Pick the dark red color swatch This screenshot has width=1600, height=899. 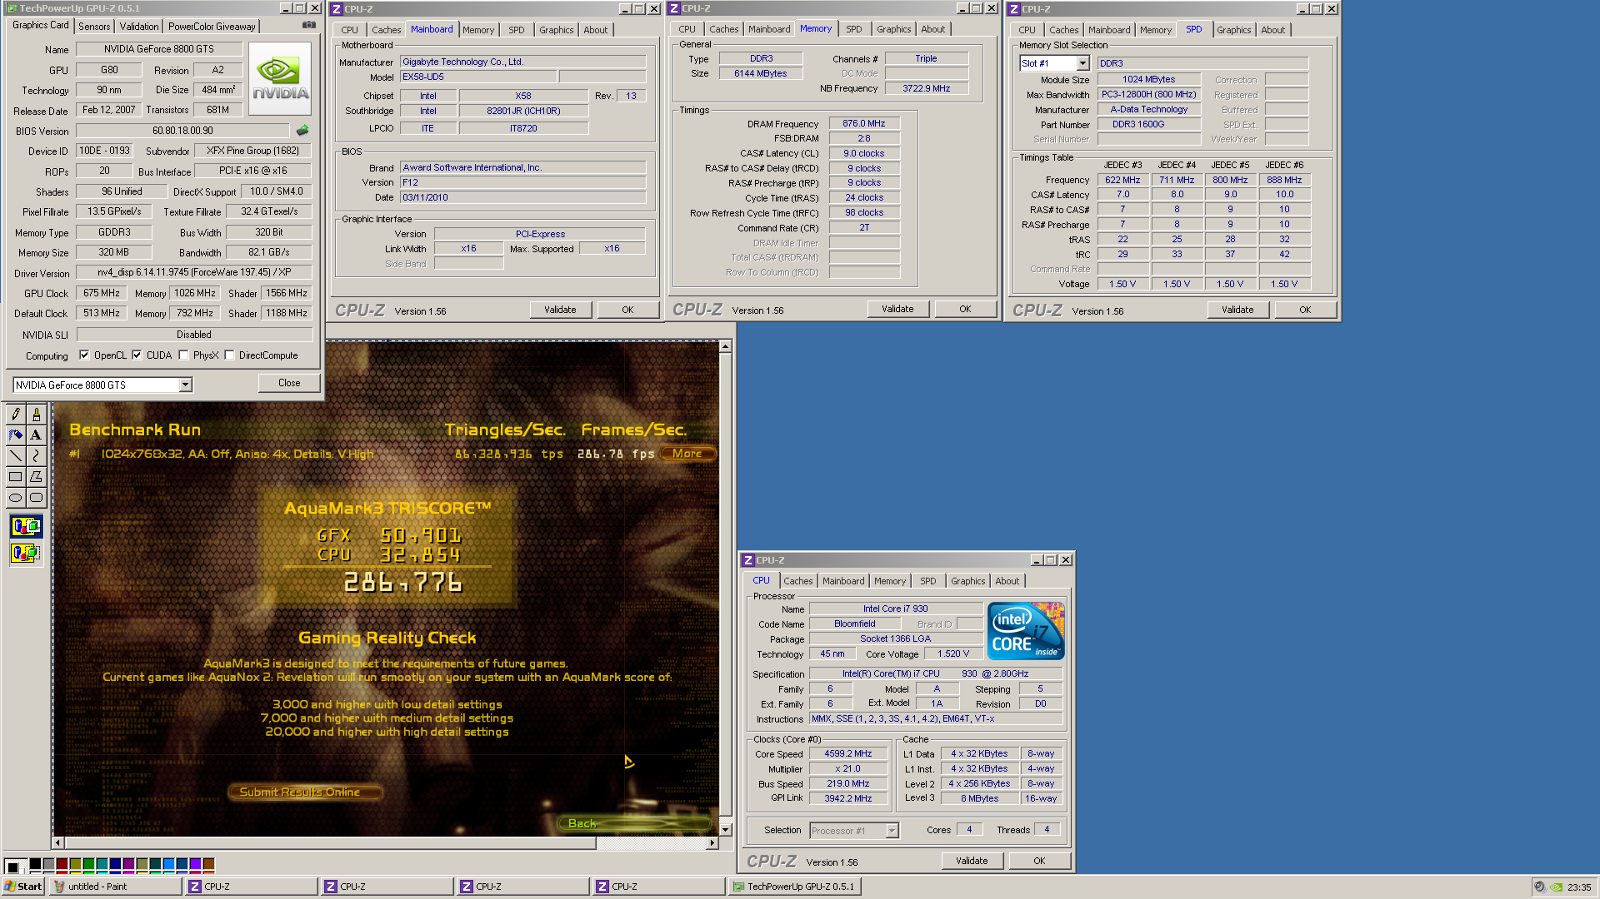62,862
